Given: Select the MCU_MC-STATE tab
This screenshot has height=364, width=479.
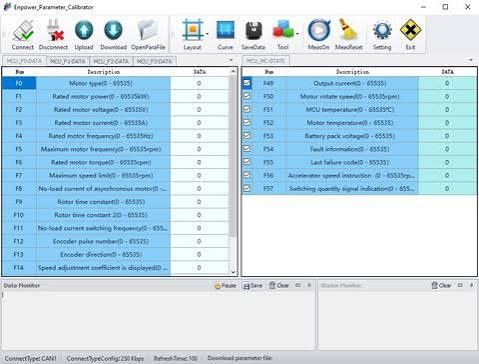Looking at the screenshot, I should (266, 61).
